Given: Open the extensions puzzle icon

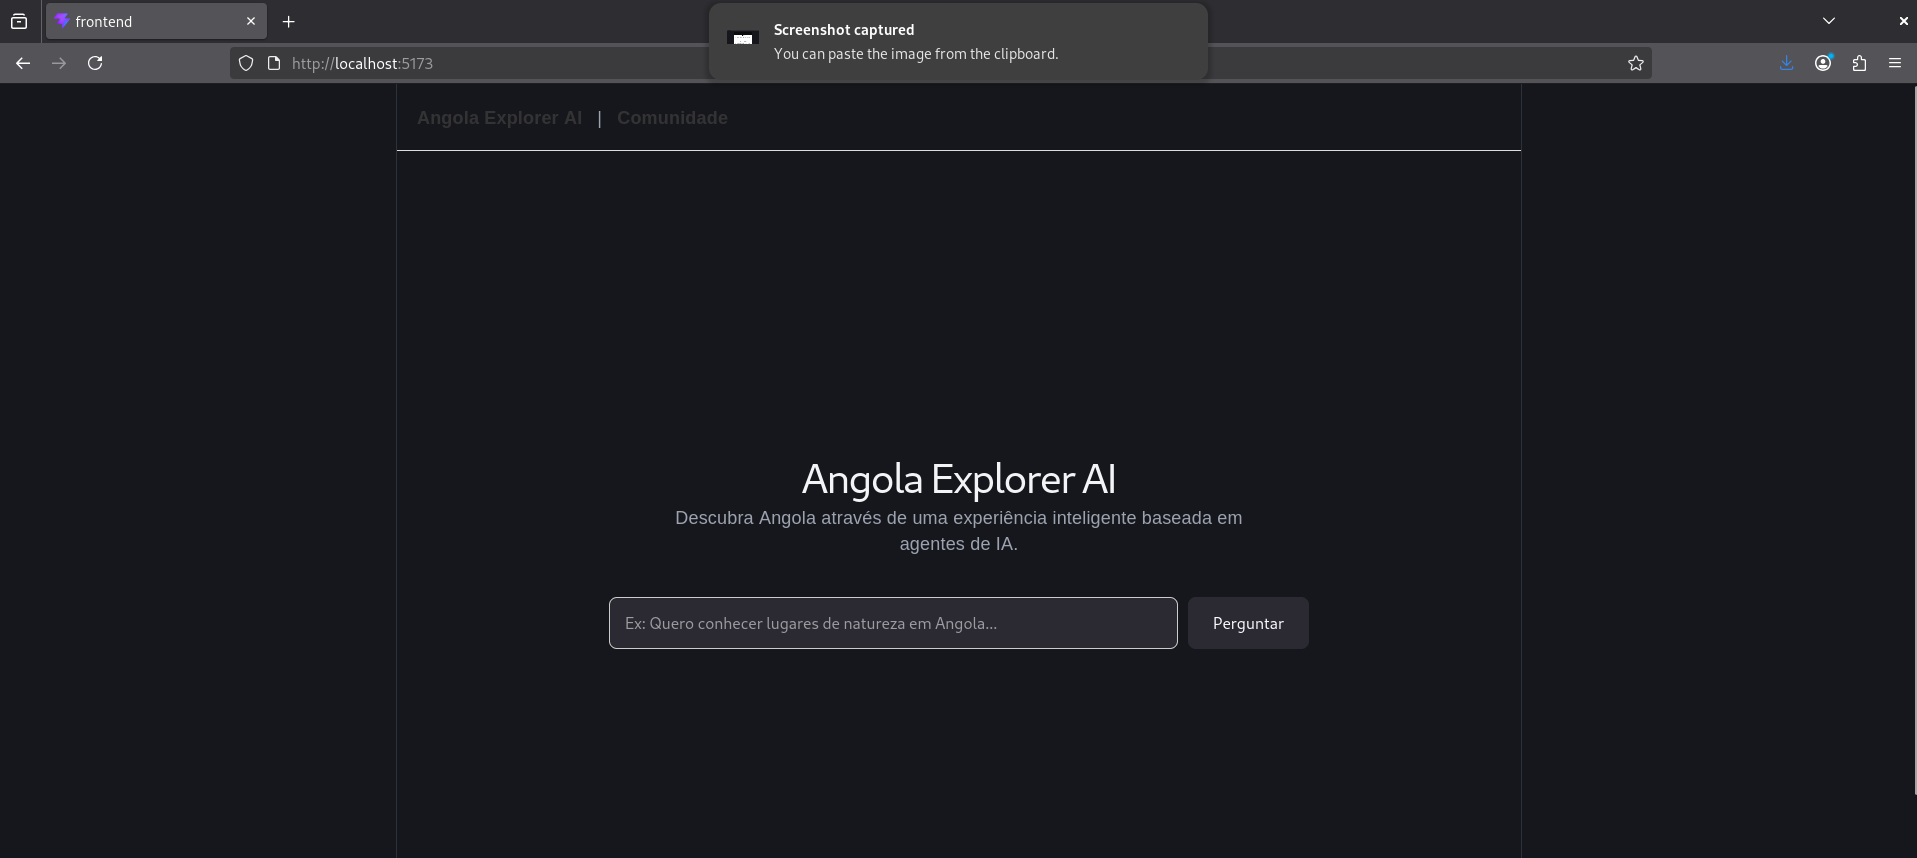Looking at the screenshot, I should click(1859, 63).
